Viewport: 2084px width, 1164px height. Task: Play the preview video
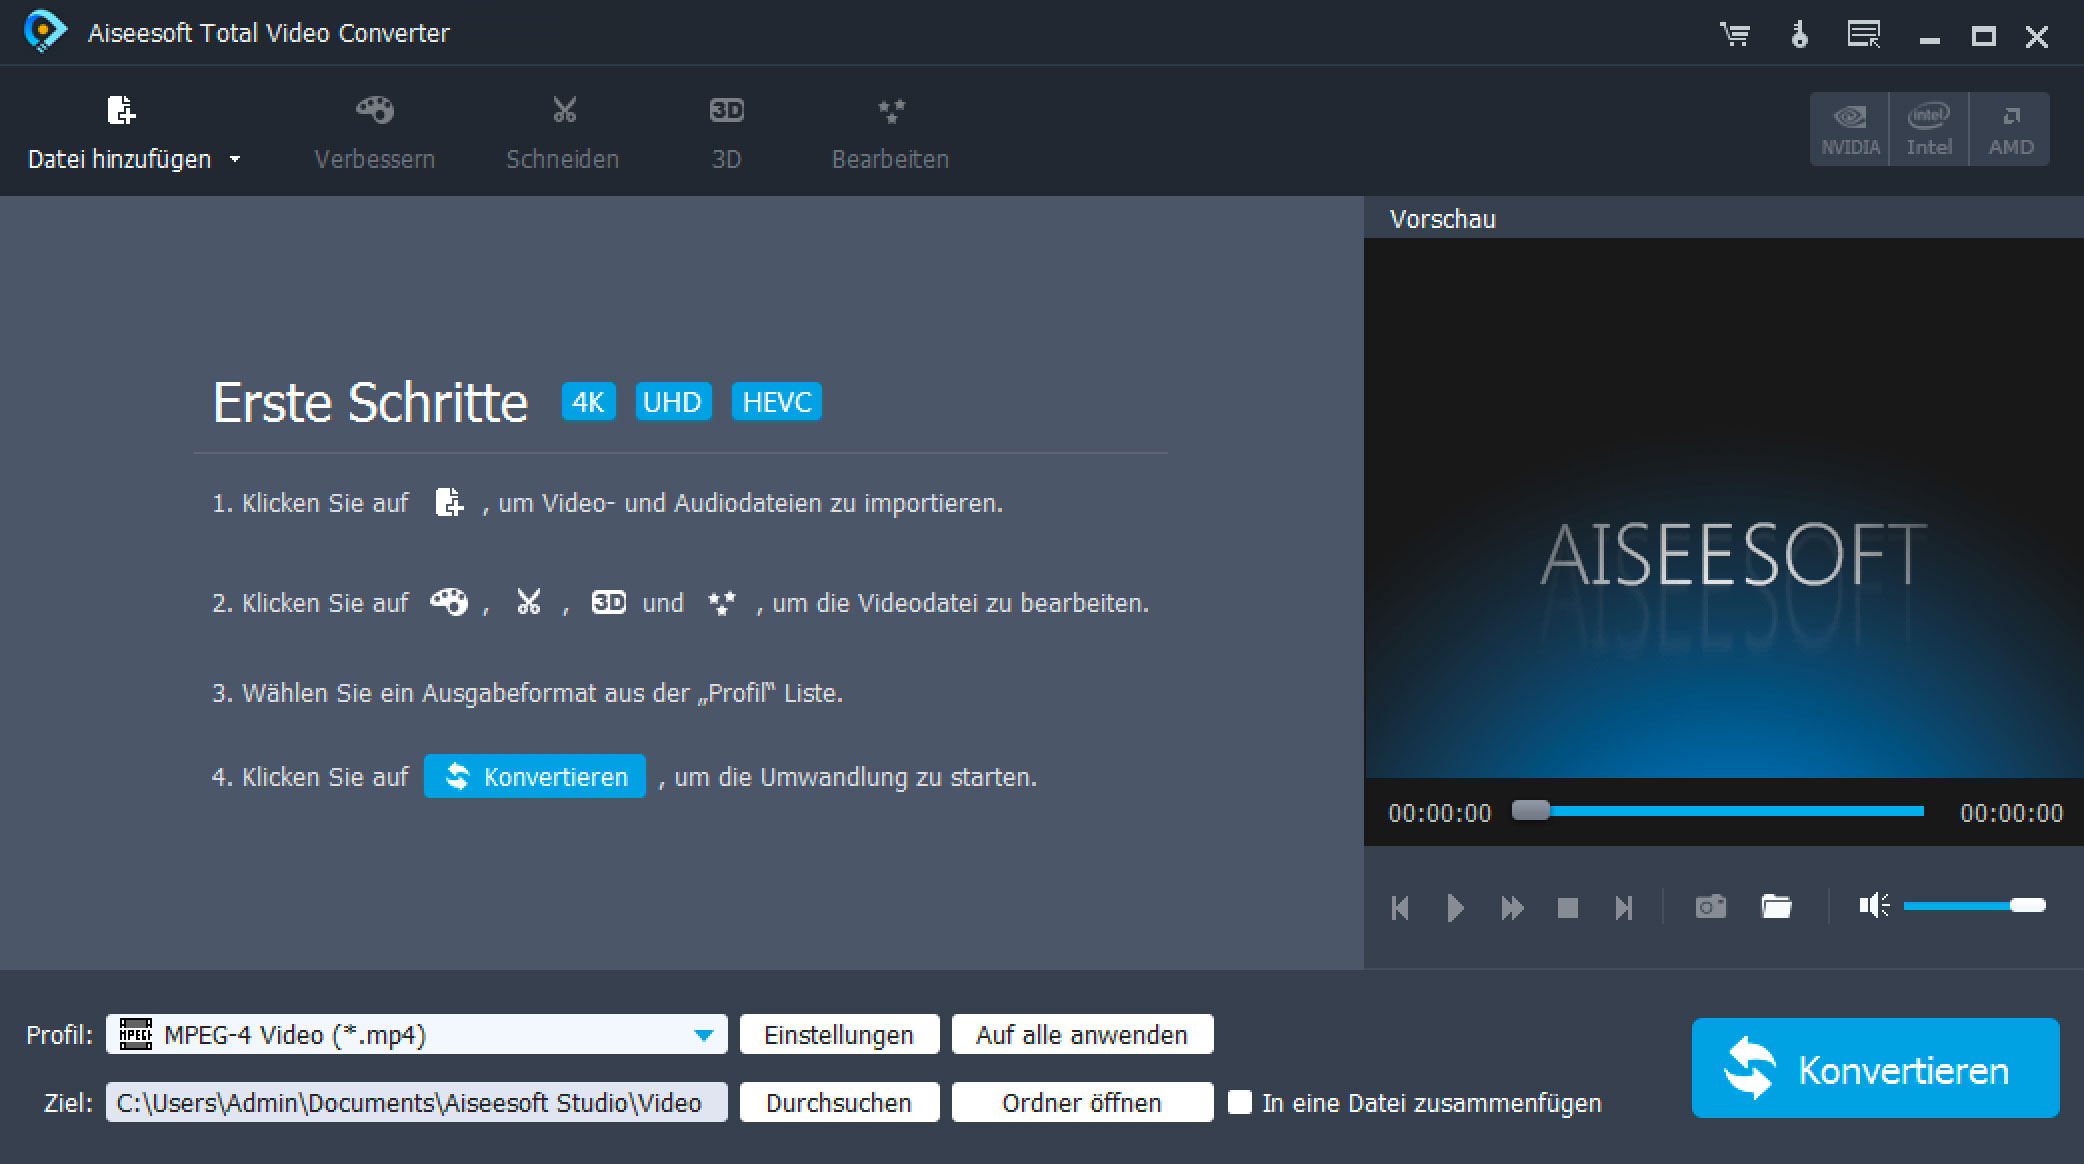[1456, 908]
